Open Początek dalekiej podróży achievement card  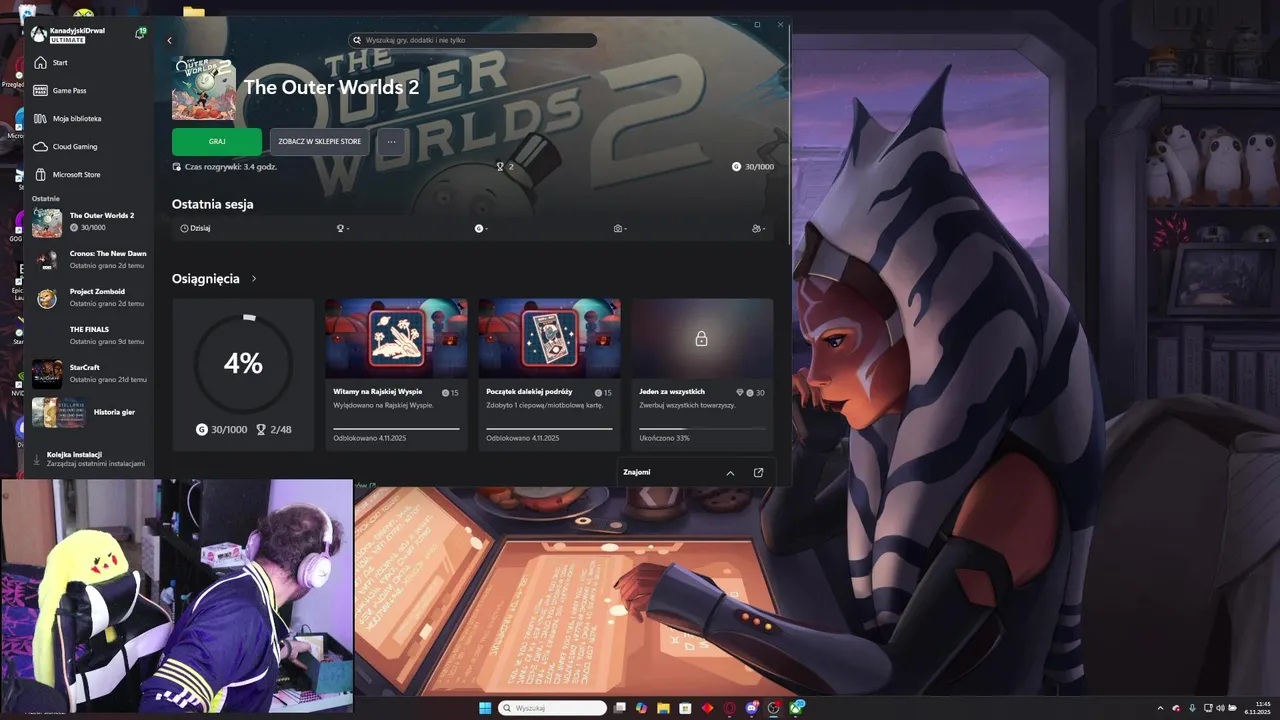tap(549, 374)
